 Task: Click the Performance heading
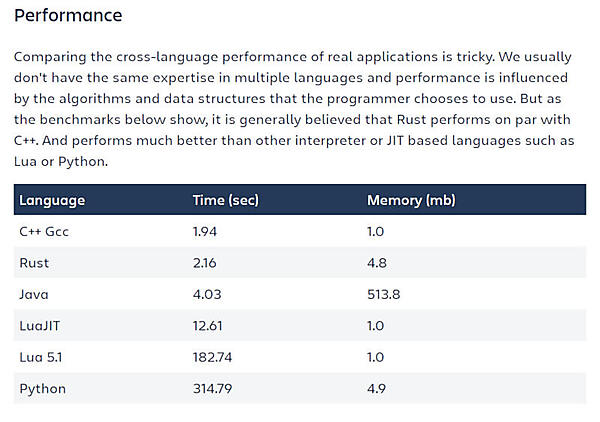coord(68,16)
